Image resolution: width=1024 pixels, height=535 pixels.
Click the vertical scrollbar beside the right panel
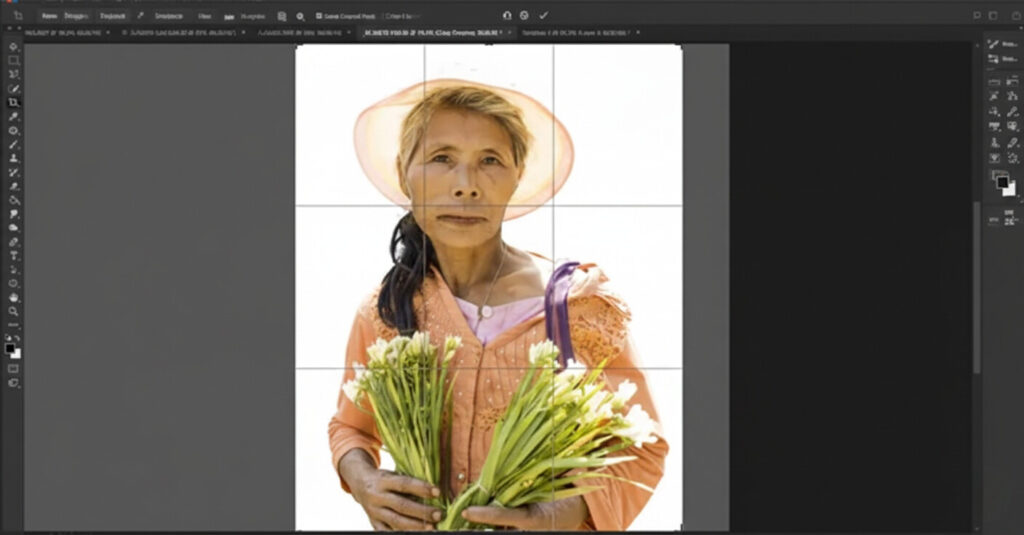click(977, 287)
